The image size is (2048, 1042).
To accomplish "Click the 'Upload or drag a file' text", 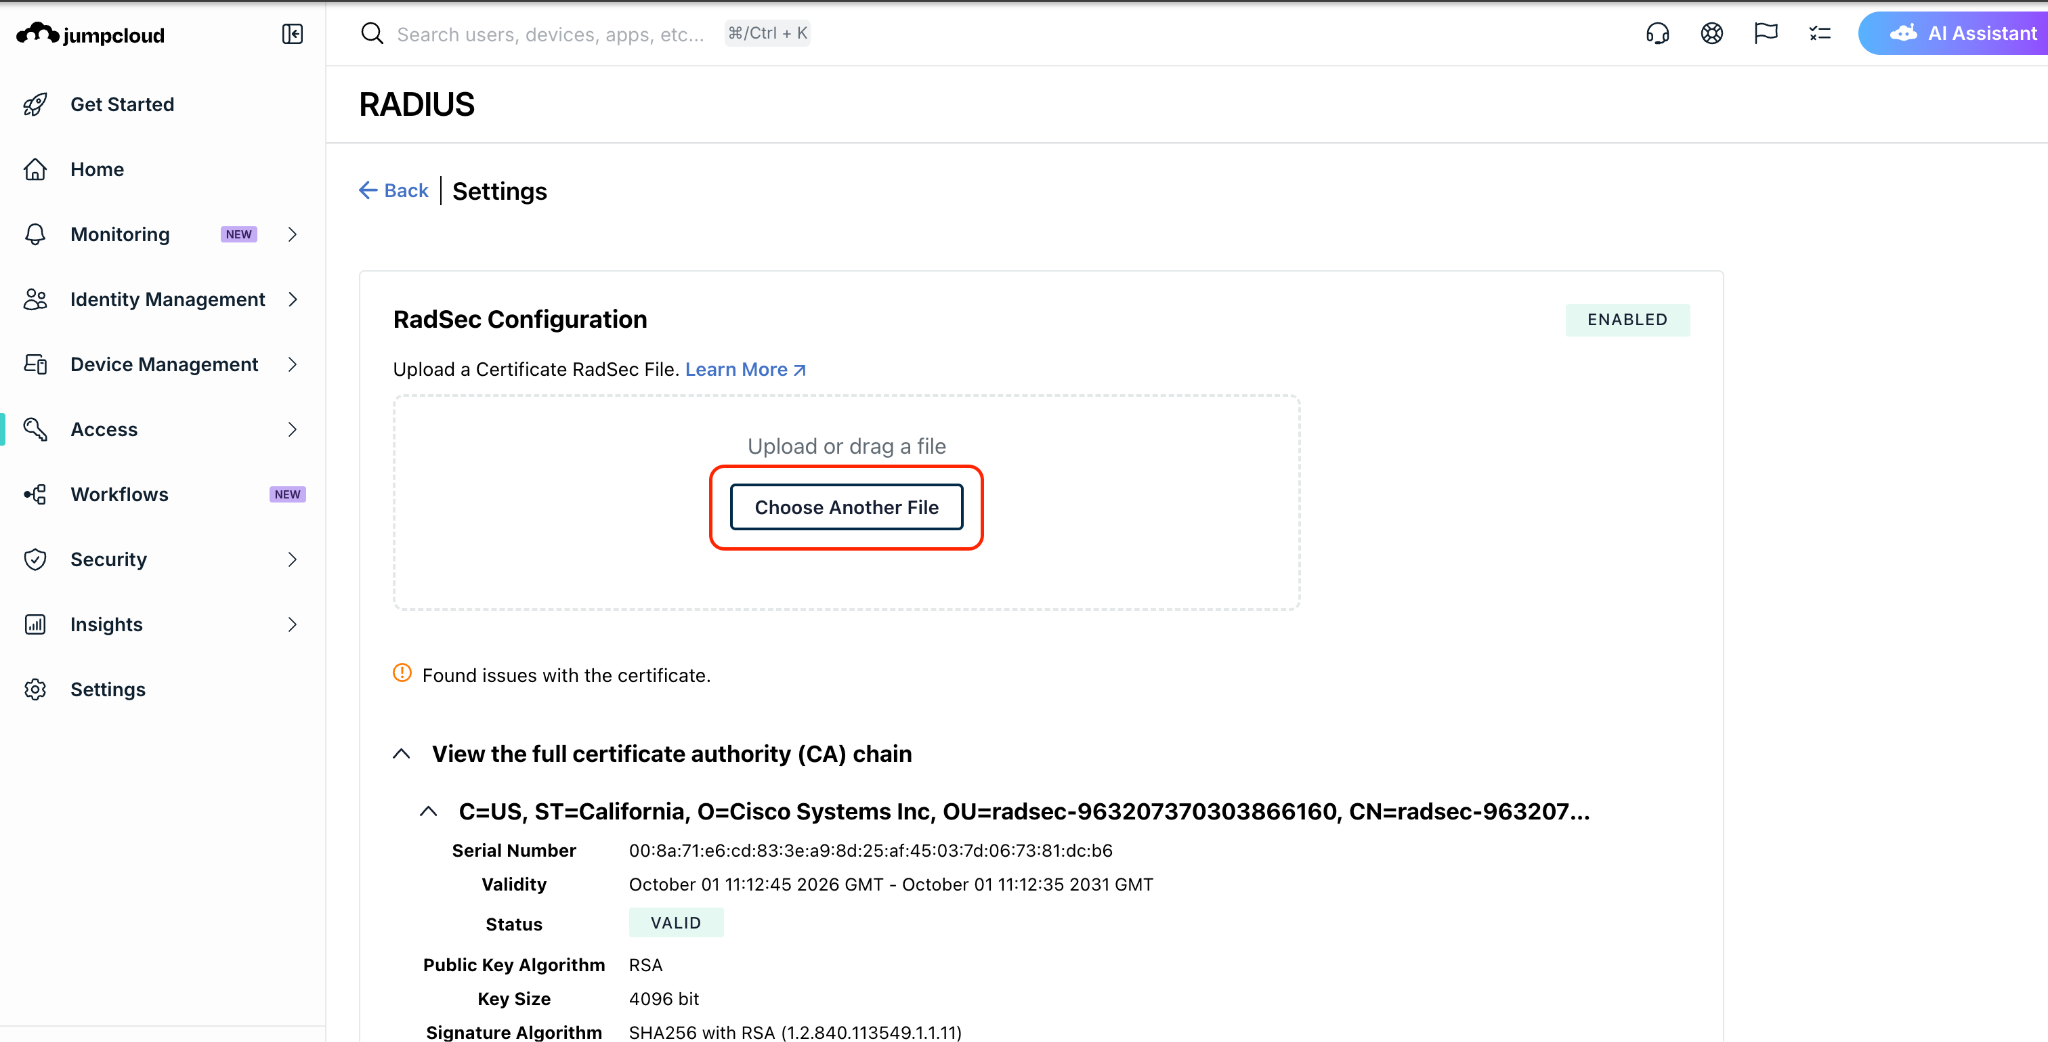I will pyautogui.click(x=846, y=446).
